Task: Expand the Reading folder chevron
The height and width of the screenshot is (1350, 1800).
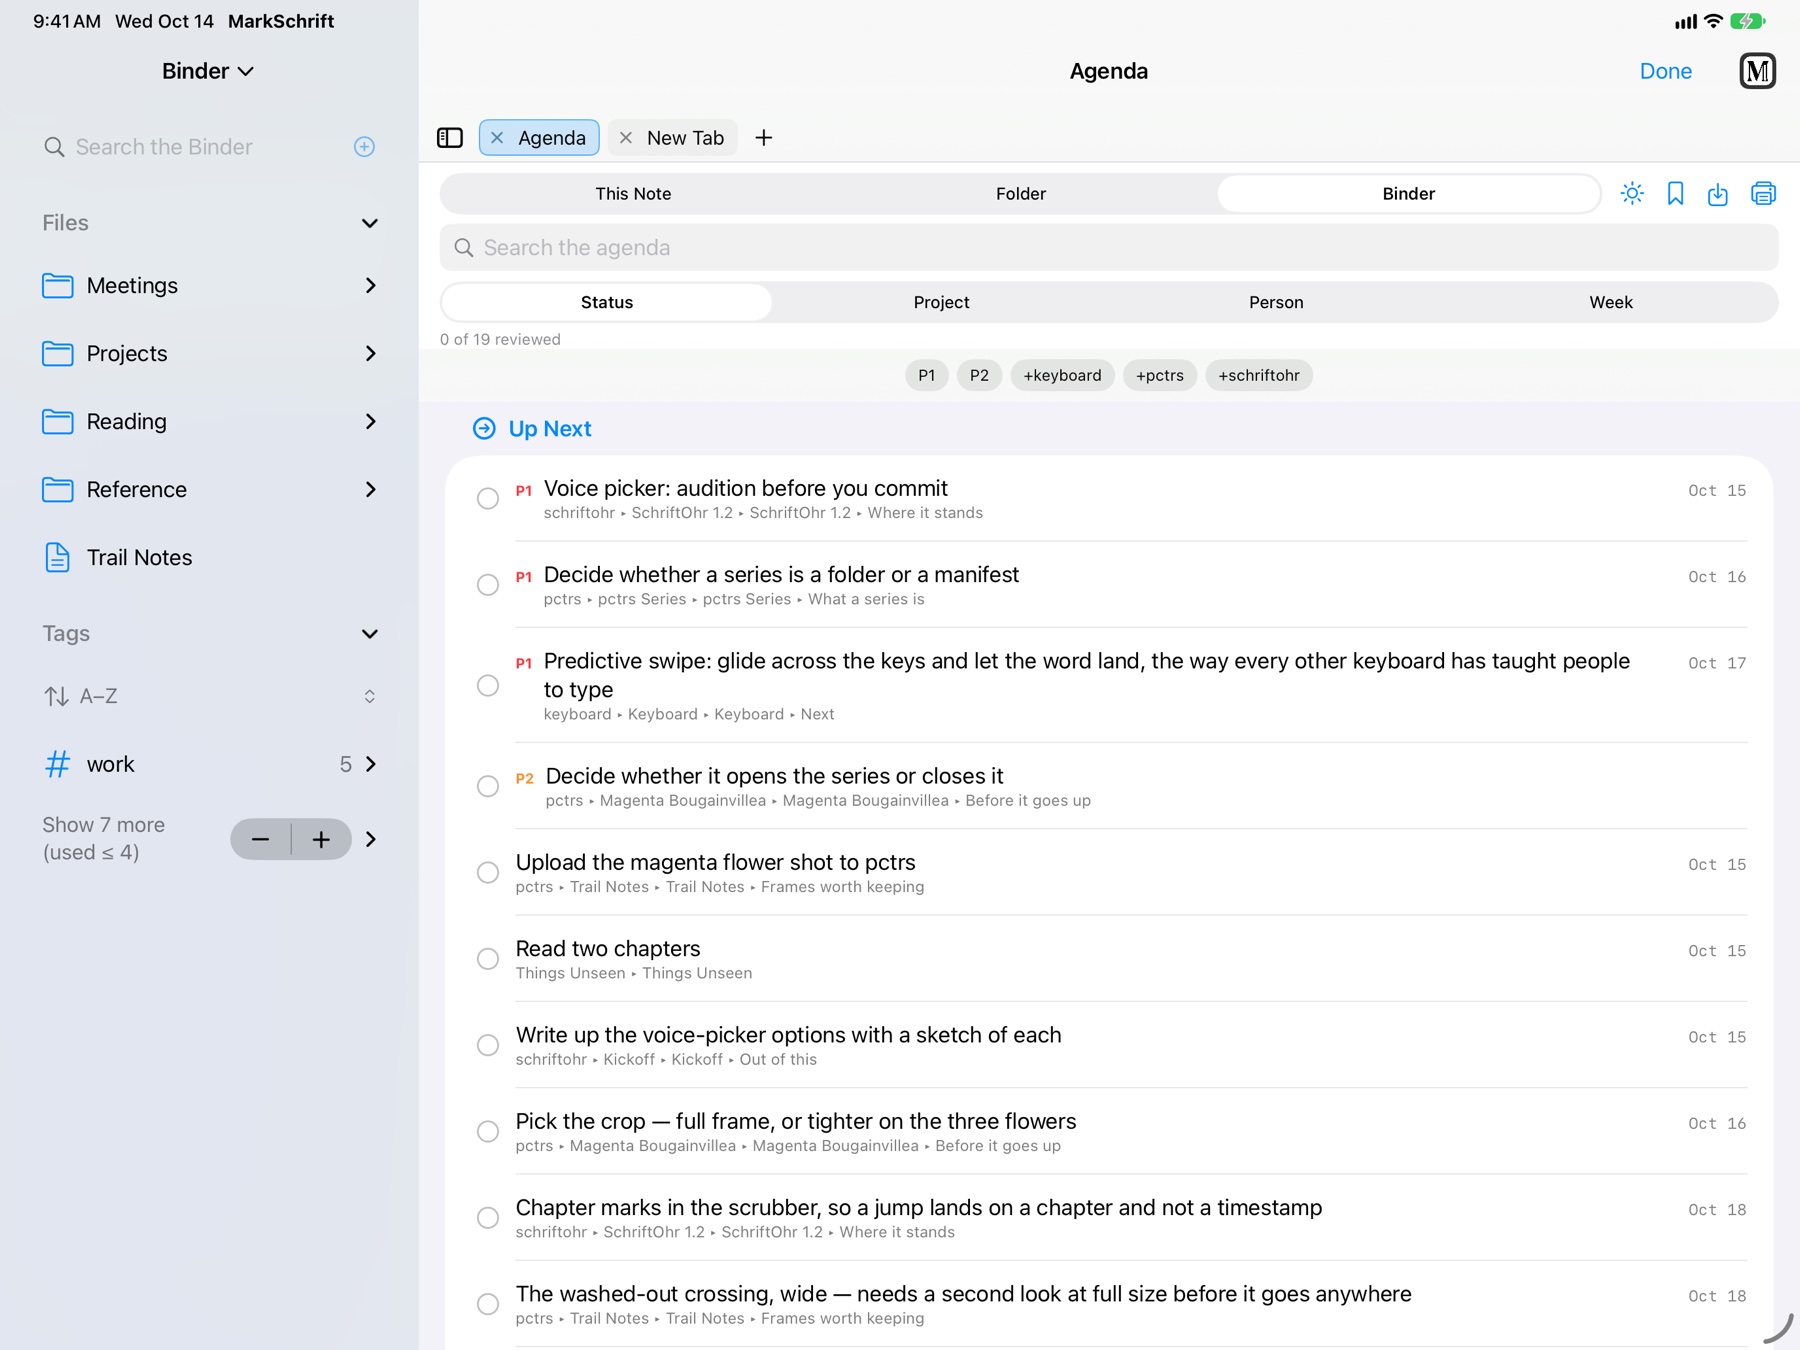Action: tap(371, 422)
